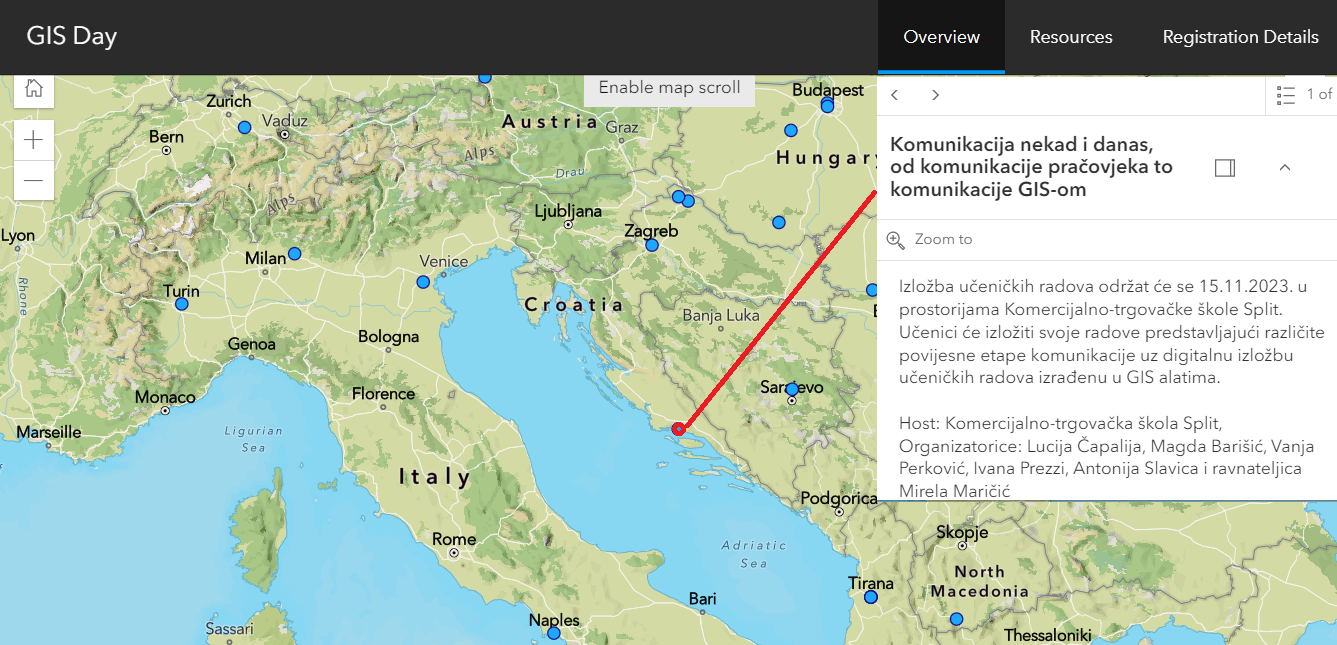Viewport: 1337px width, 645px height.
Task: Open the feature list menu icon
Action: (1286, 95)
